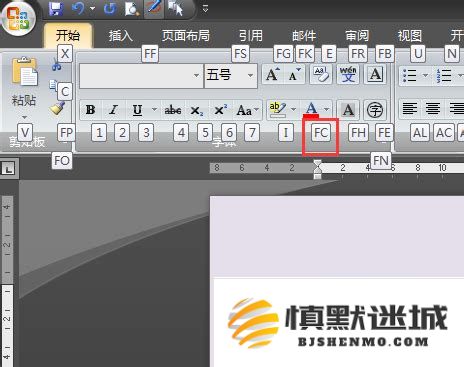Click the Cut scissors icon

tap(56, 64)
